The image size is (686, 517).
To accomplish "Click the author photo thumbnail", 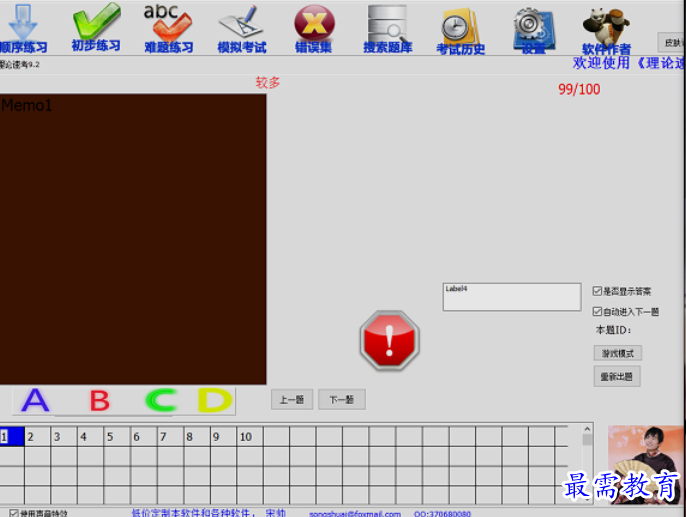I will click(x=646, y=465).
